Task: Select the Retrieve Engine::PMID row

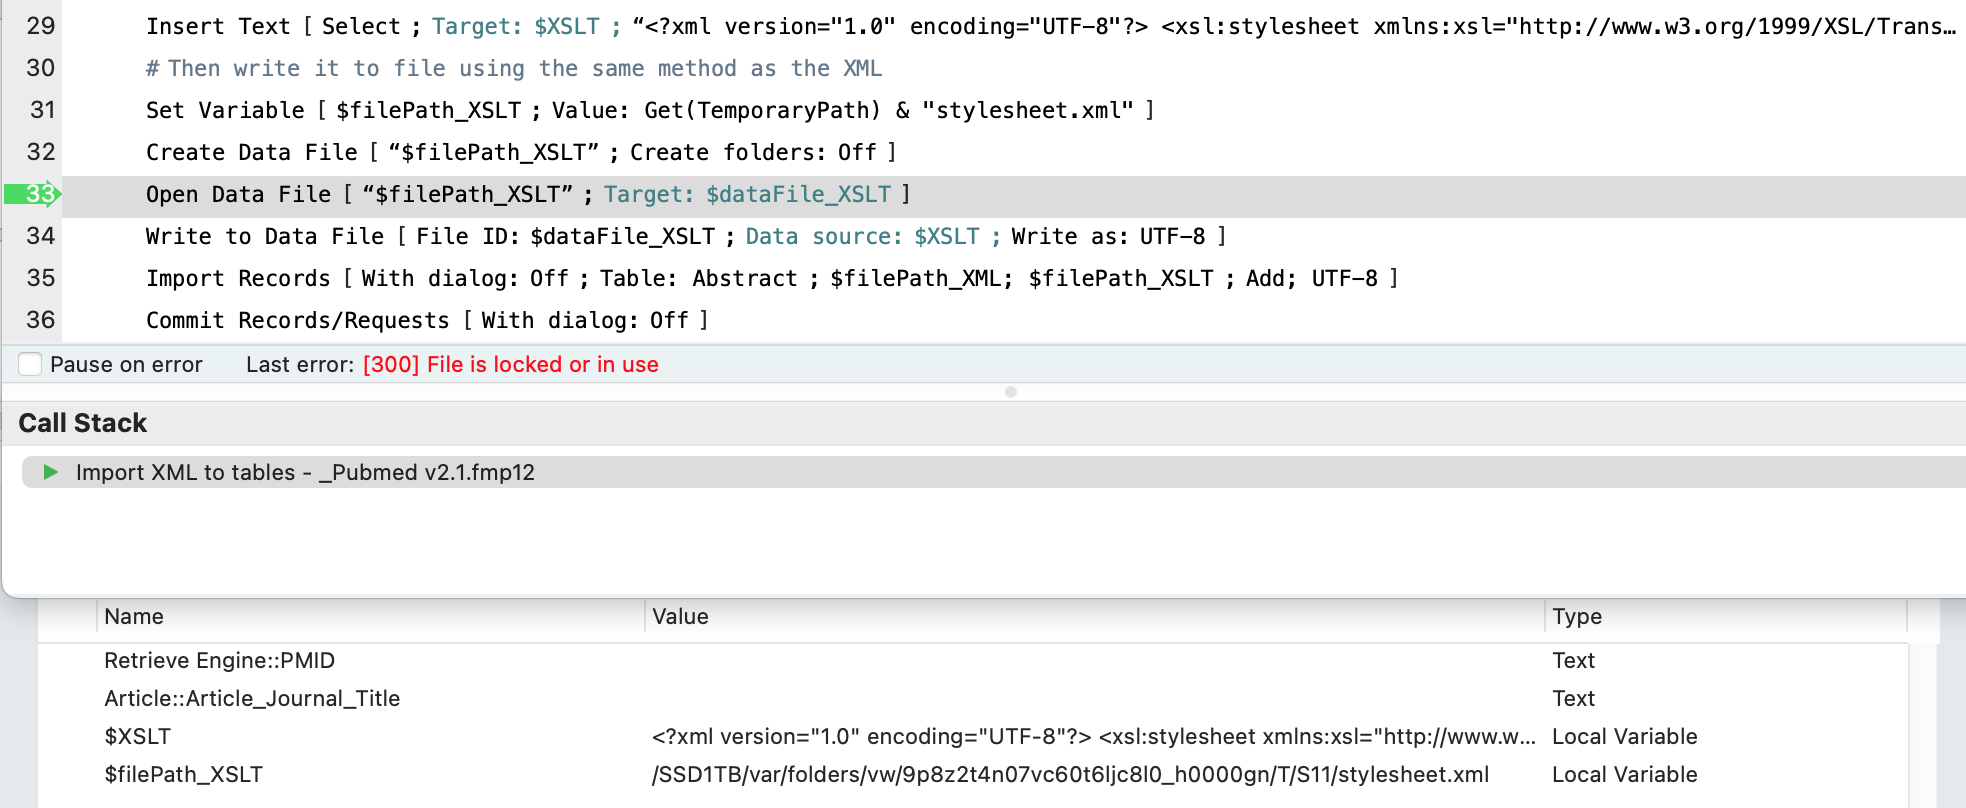Action: point(973,661)
